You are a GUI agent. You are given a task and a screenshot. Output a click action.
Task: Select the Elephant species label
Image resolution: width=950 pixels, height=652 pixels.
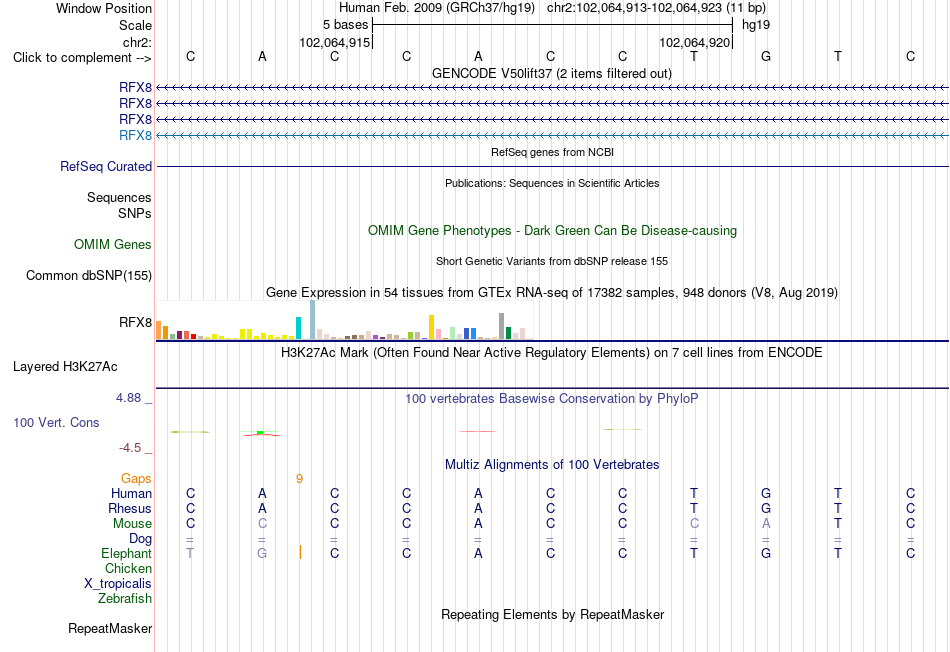coord(127,553)
